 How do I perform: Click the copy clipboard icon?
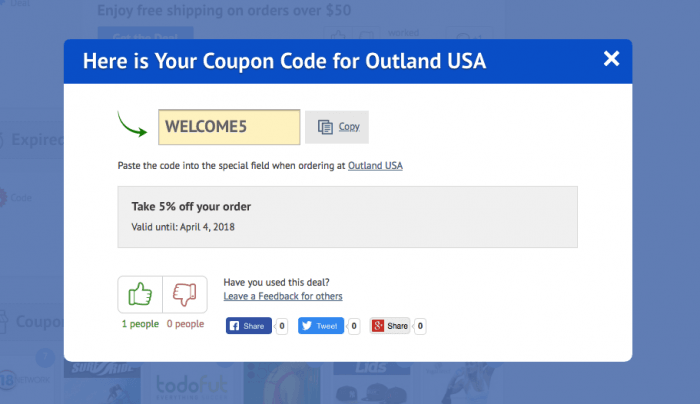pyautogui.click(x=325, y=127)
